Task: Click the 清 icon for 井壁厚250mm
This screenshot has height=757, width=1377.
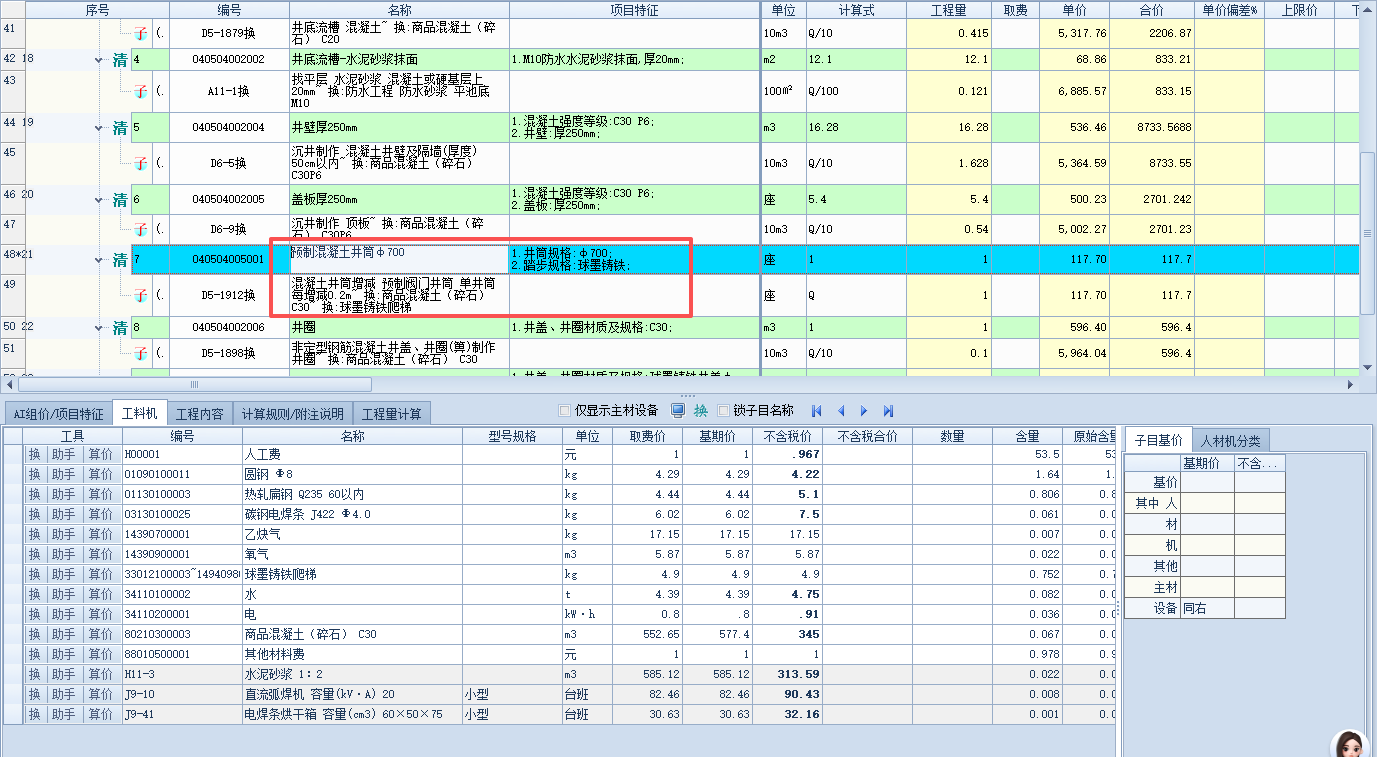Action: (120, 128)
